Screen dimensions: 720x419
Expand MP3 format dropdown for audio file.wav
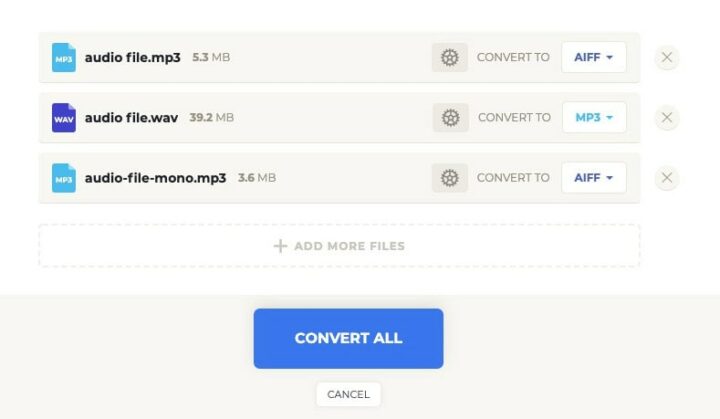point(594,118)
